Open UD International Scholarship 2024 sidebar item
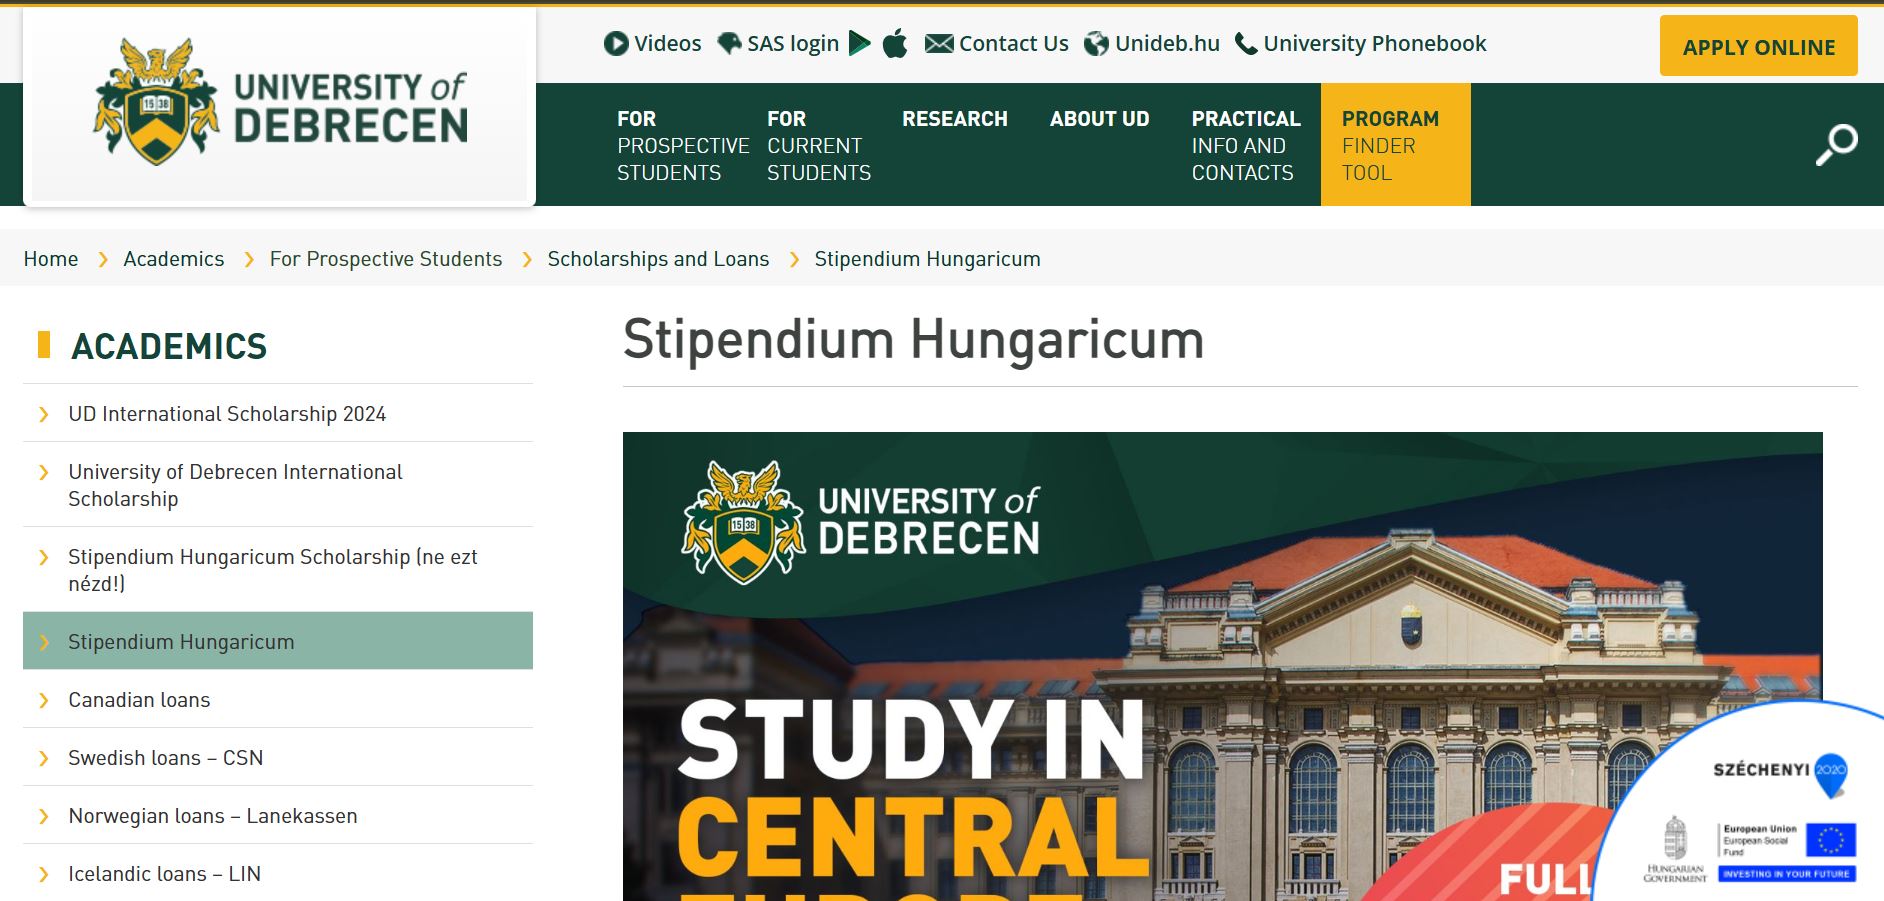 point(278,413)
